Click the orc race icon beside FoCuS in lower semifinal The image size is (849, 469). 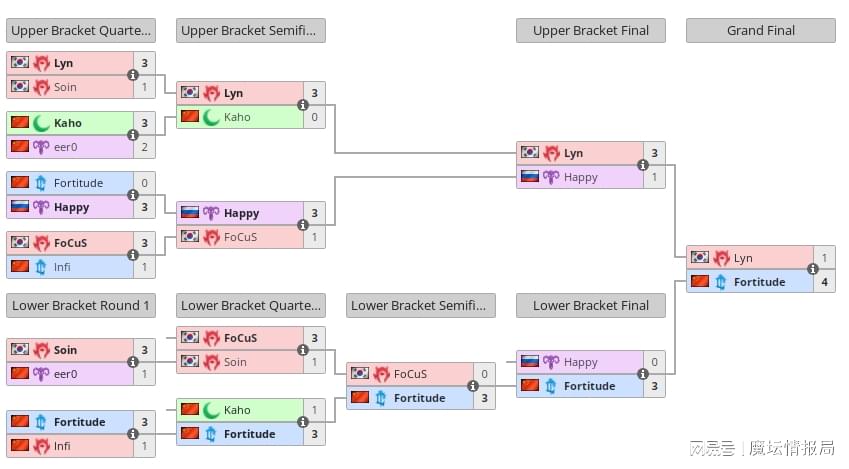click(x=381, y=374)
